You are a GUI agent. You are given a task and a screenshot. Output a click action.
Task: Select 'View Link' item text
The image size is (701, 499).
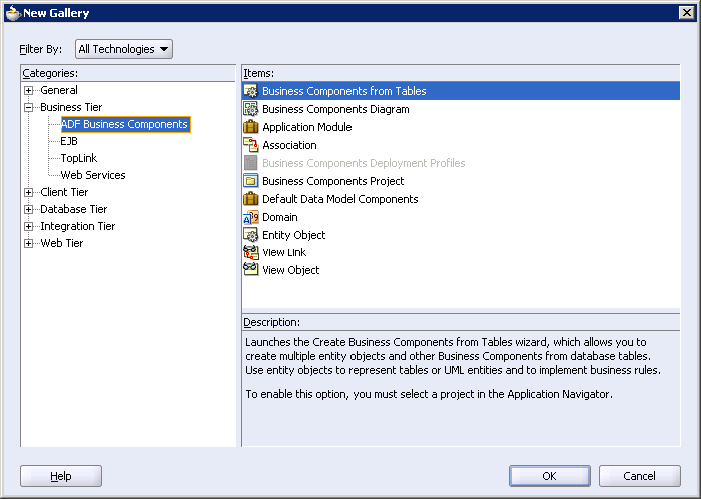284,252
